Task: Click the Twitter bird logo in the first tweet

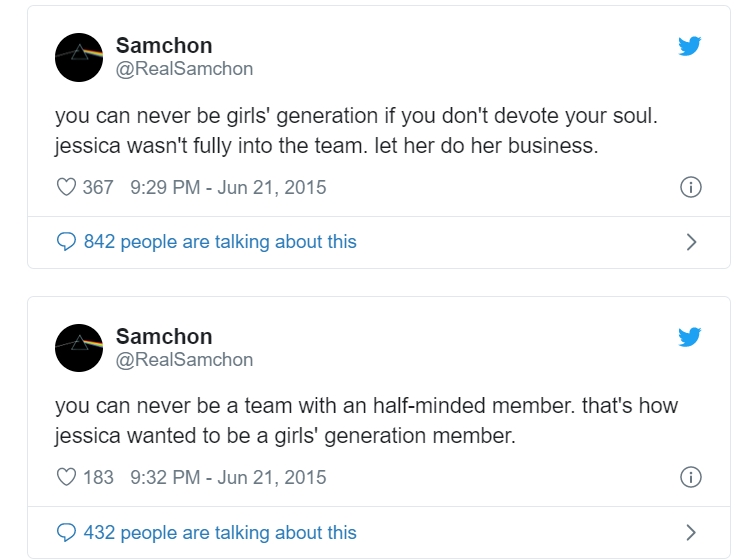Action: pos(690,46)
